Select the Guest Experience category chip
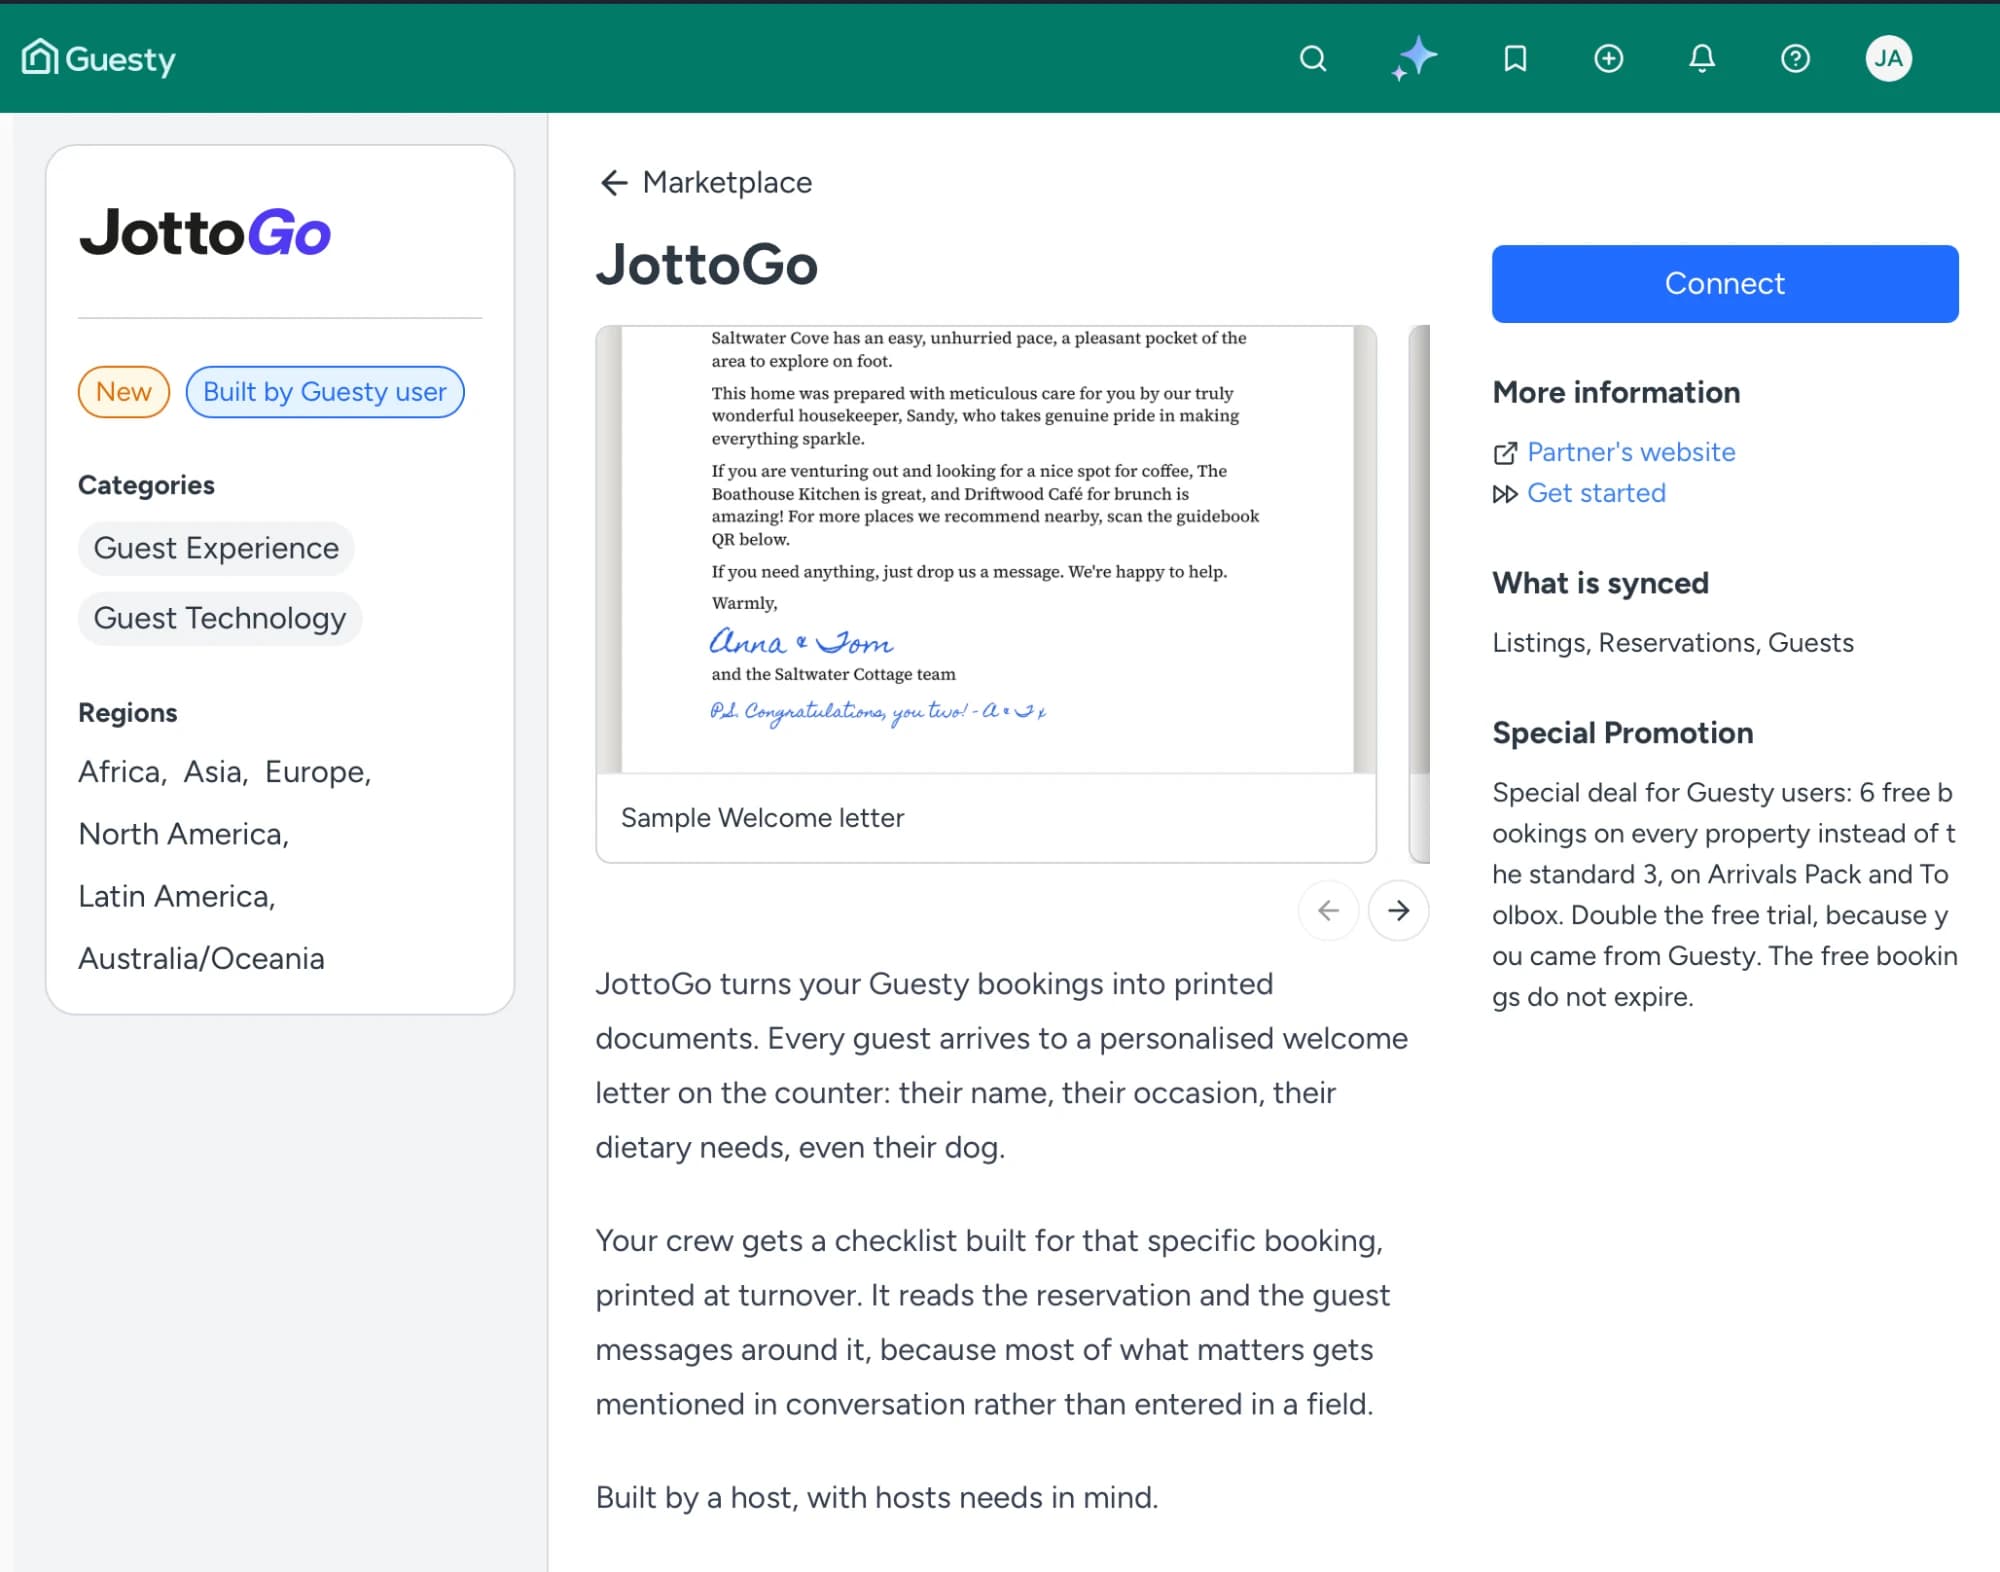Image resolution: width=2000 pixels, height=1572 pixels. [216, 548]
